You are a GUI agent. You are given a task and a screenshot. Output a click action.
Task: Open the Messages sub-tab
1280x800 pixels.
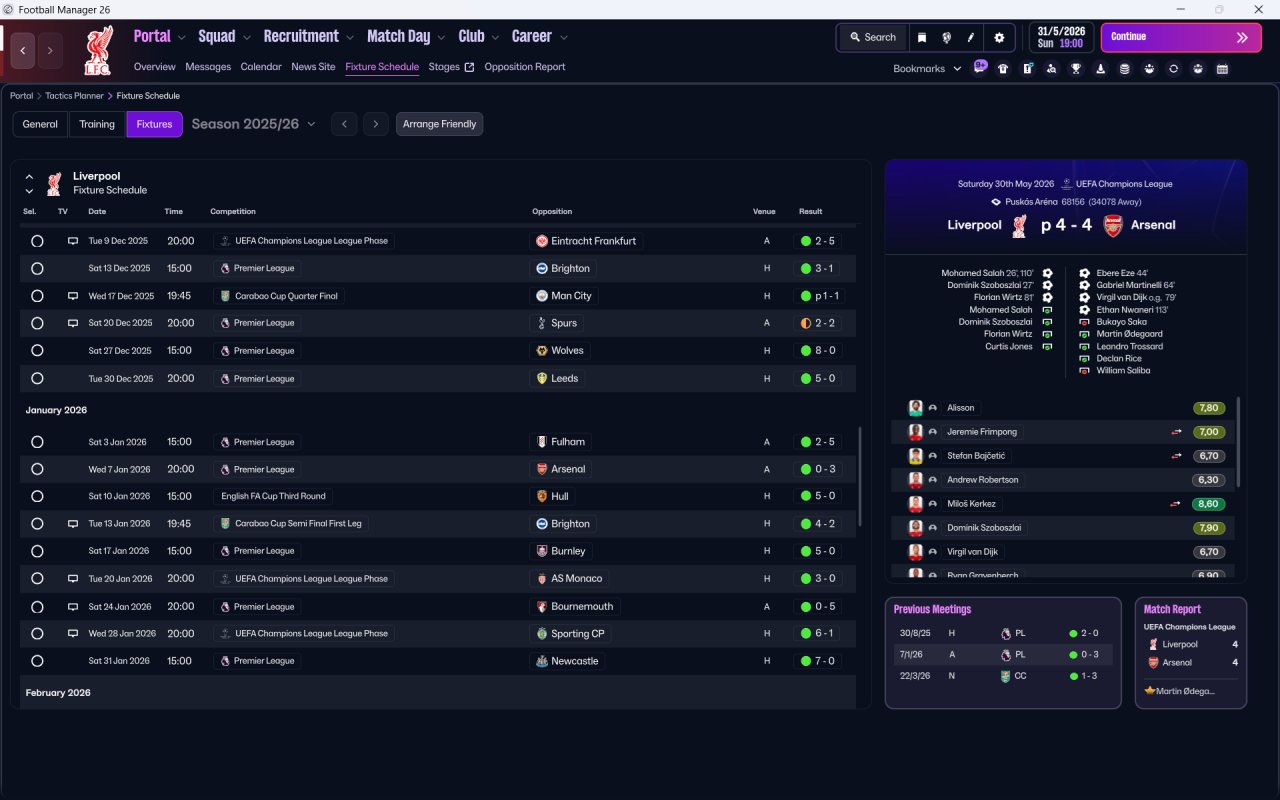(208, 67)
